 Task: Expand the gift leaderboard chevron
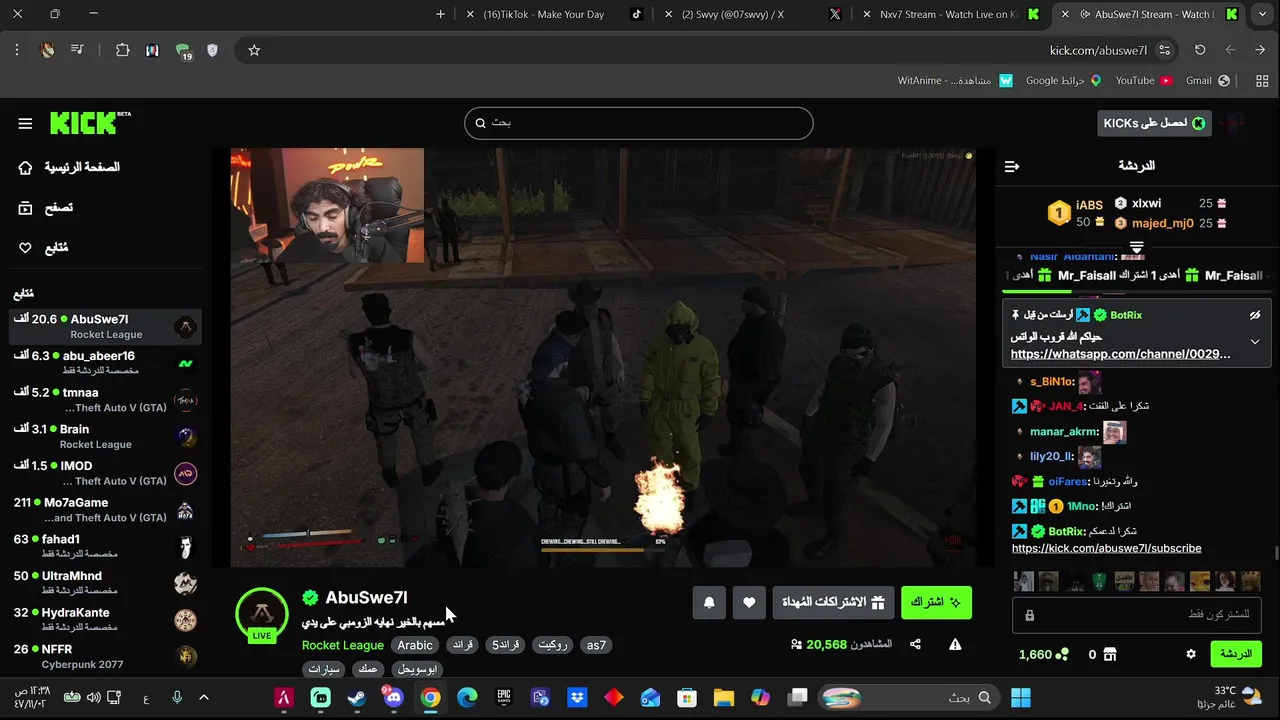[1136, 247]
